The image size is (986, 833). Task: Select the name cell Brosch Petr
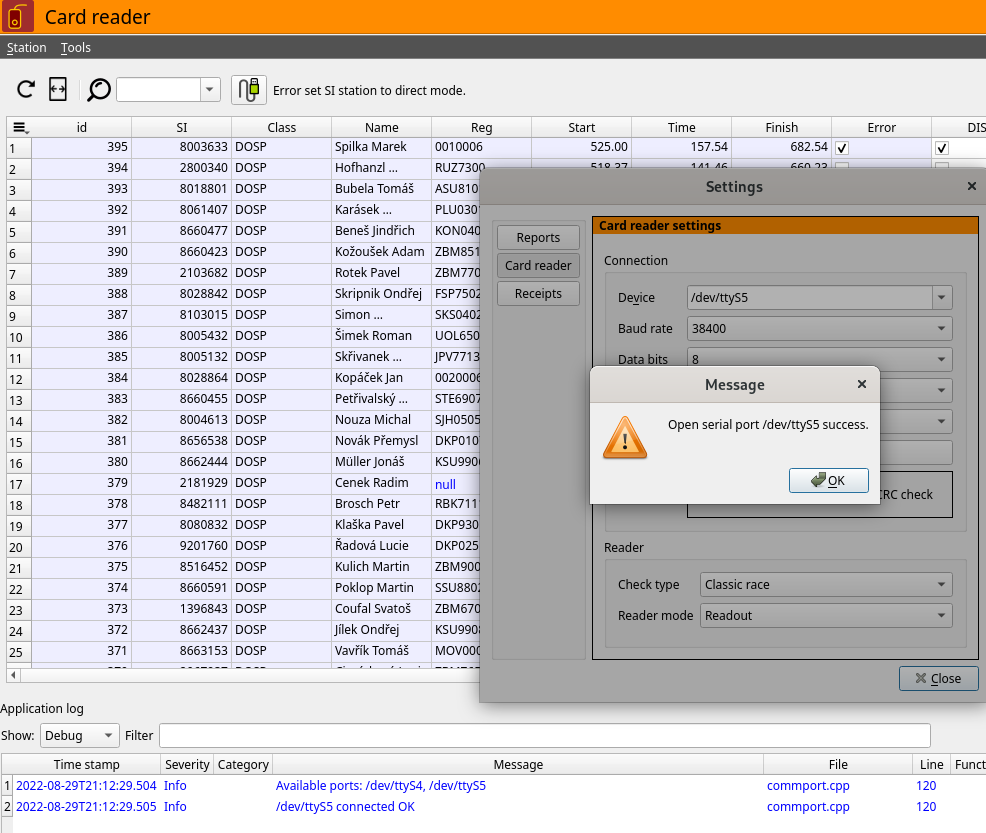pyautogui.click(x=381, y=504)
